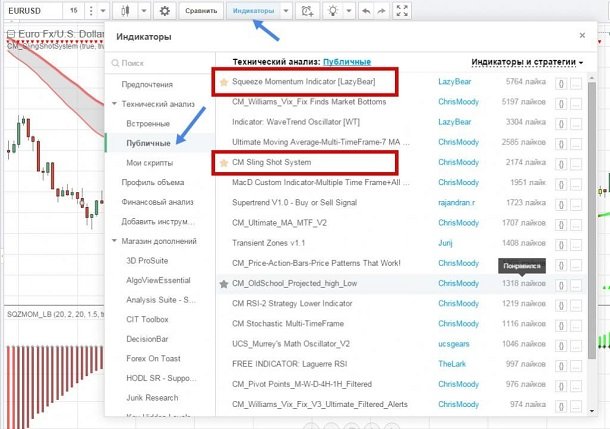Screen dimensions: 610x429
Task: Select Профиль объема category
Action: coord(152,182)
